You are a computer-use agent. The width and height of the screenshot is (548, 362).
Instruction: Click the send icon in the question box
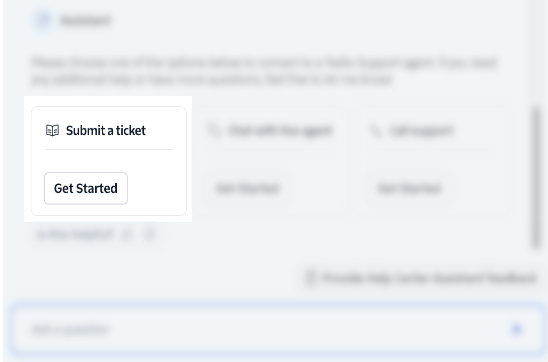517,329
